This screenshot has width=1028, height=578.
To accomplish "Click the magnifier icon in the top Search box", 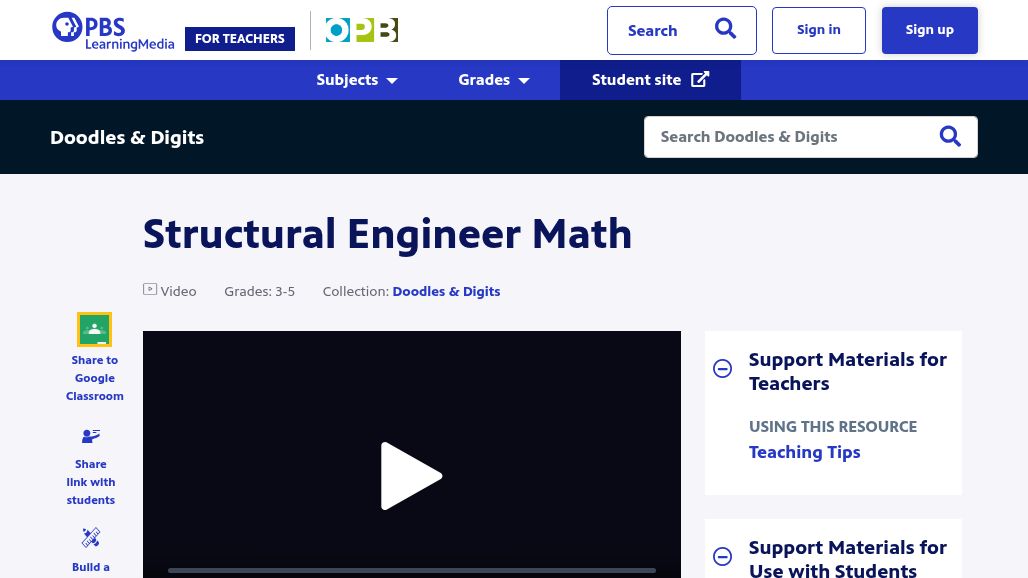I will [x=725, y=29].
